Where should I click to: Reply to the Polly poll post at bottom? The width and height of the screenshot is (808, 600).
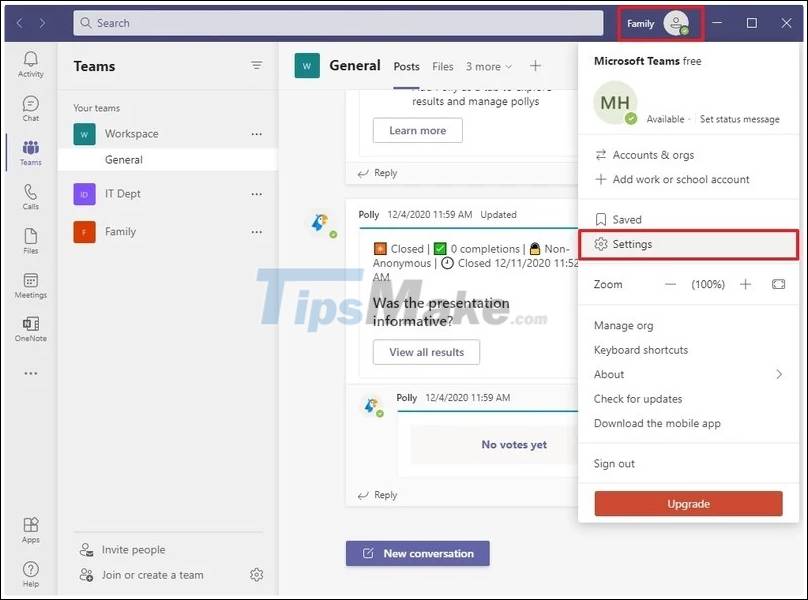(x=377, y=495)
